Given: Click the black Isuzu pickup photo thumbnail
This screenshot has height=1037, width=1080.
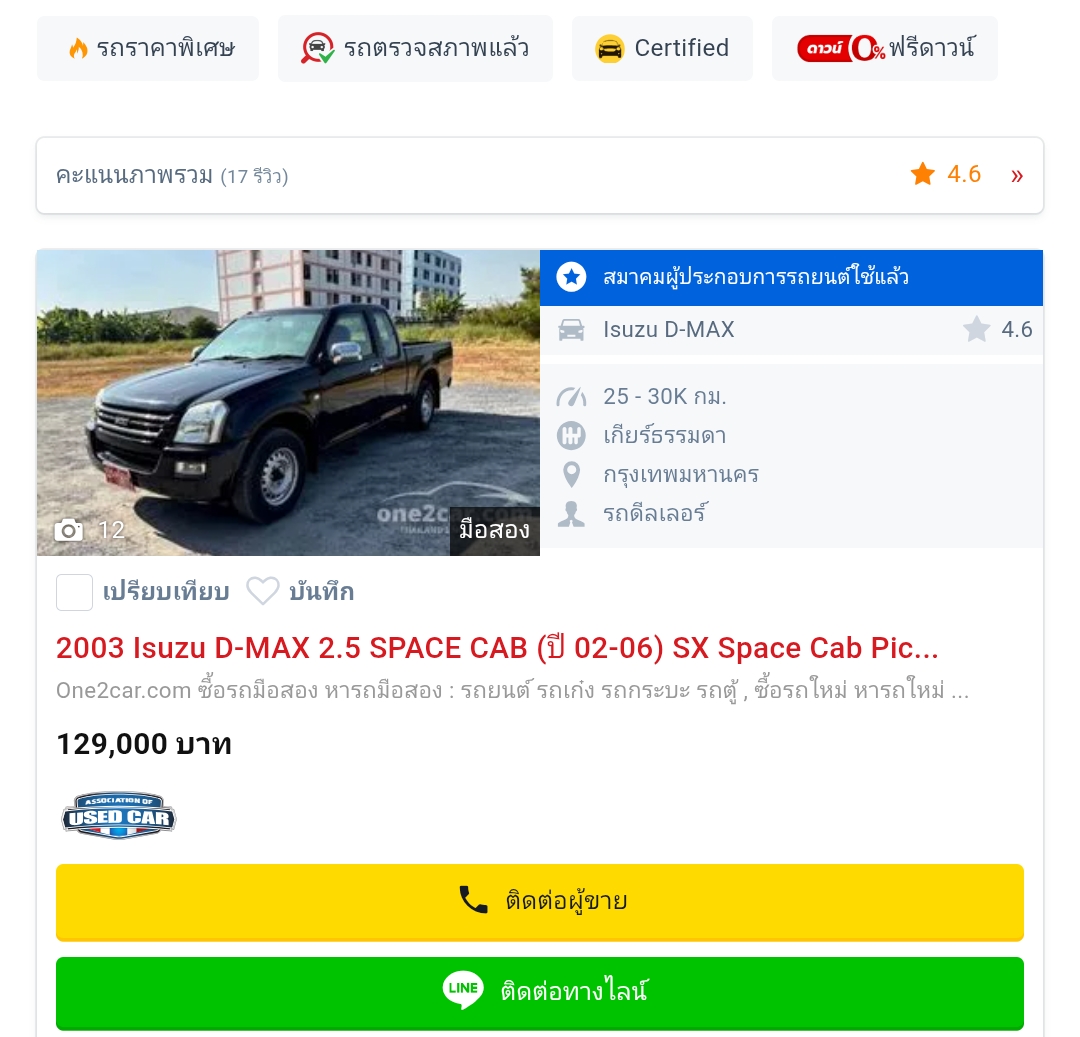Looking at the screenshot, I should click(x=288, y=403).
